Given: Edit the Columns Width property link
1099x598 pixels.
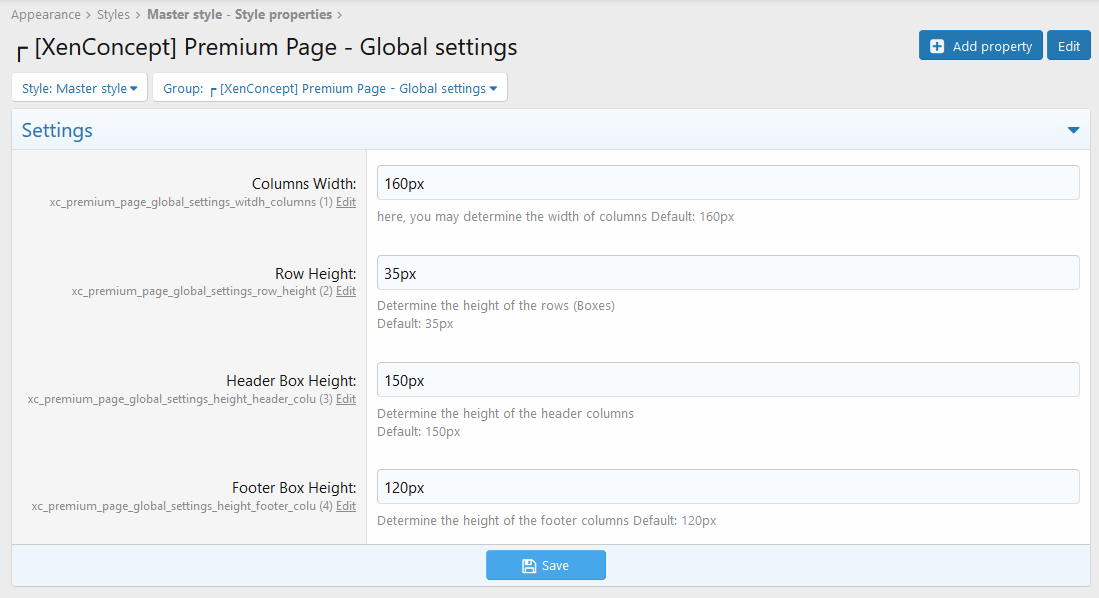Looking at the screenshot, I should (345, 202).
